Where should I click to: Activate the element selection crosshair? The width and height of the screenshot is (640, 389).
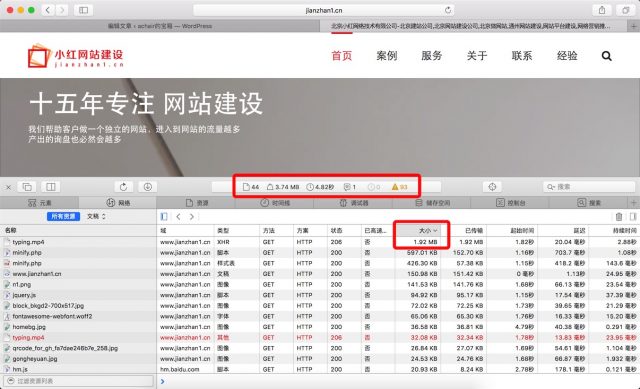[492, 187]
